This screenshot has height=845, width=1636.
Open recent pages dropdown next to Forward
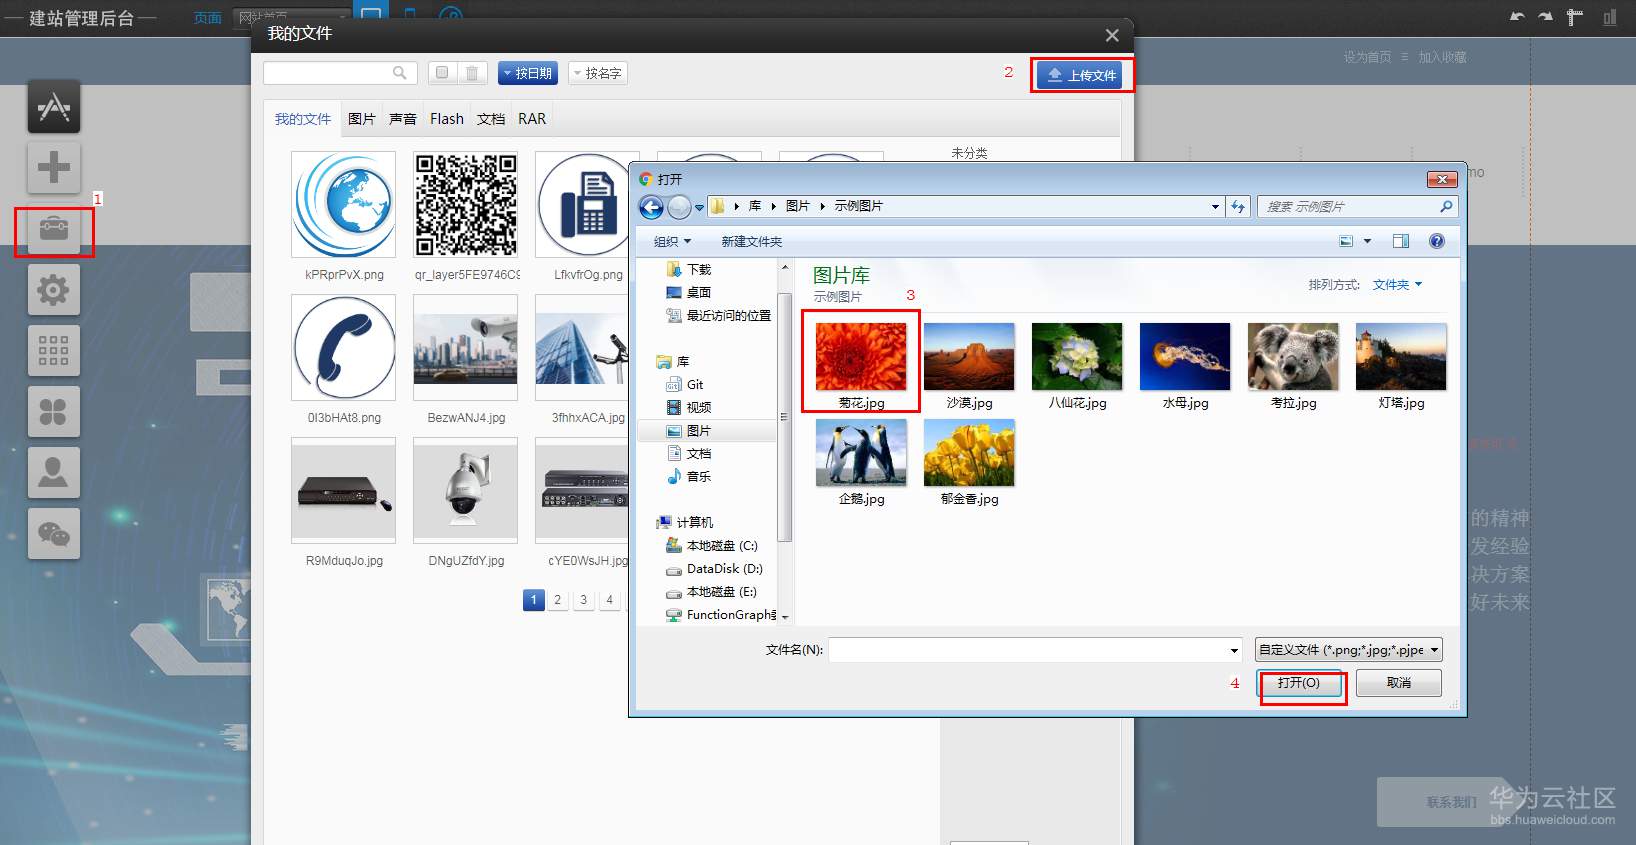[699, 207]
